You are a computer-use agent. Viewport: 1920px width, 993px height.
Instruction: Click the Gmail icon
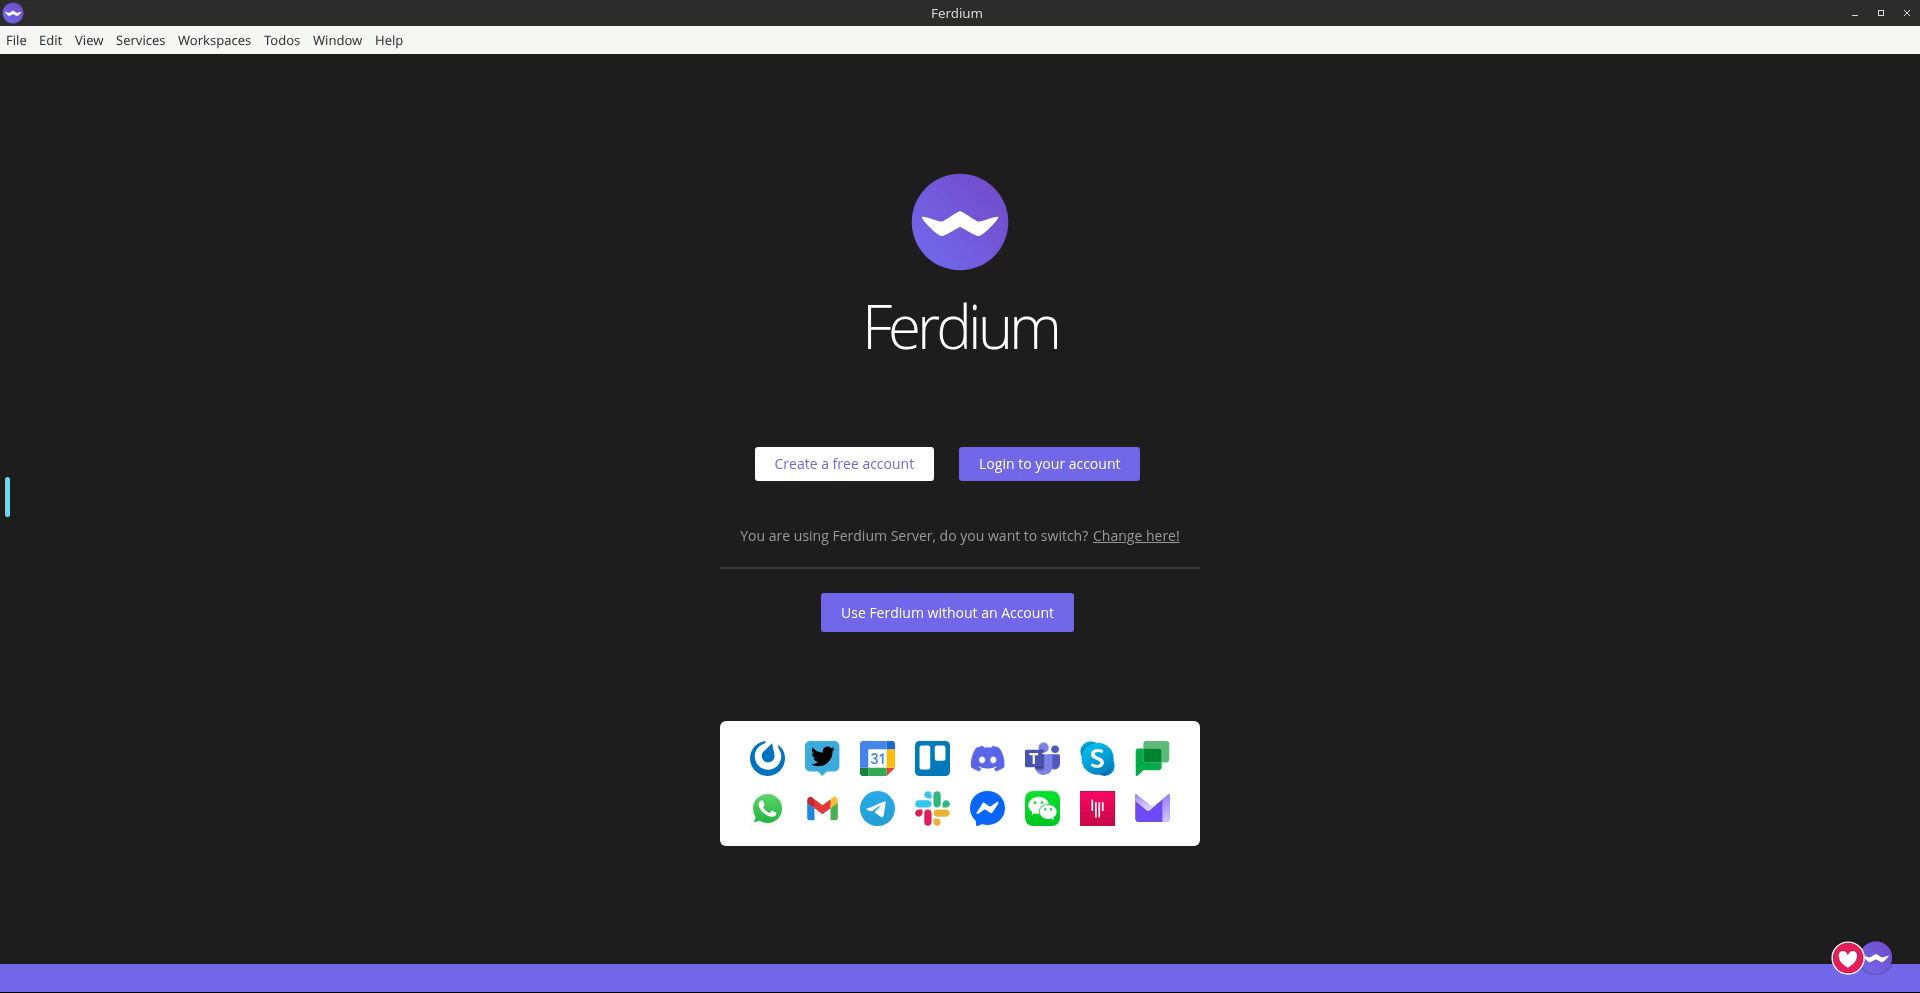[x=822, y=809]
